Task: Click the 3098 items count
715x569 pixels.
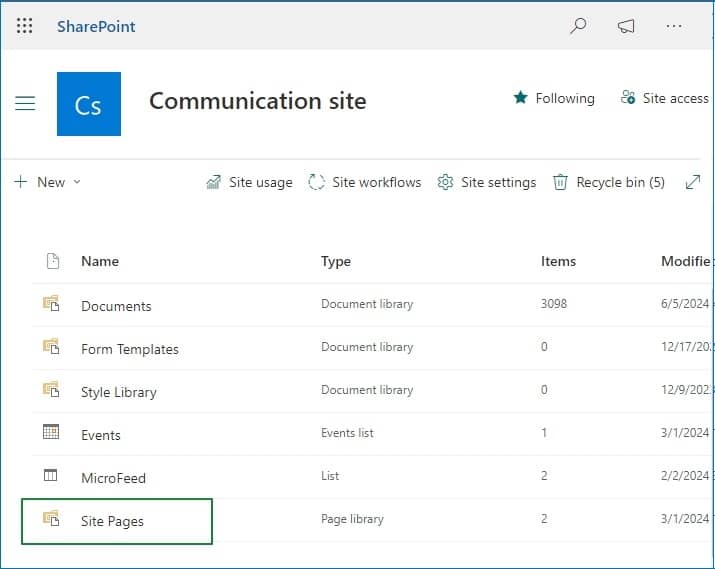Action: (x=554, y=304)
